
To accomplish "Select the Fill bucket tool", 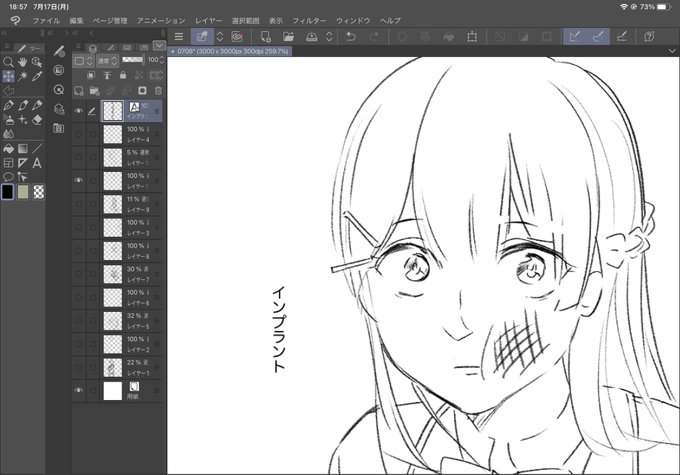I will click(8, 149).
